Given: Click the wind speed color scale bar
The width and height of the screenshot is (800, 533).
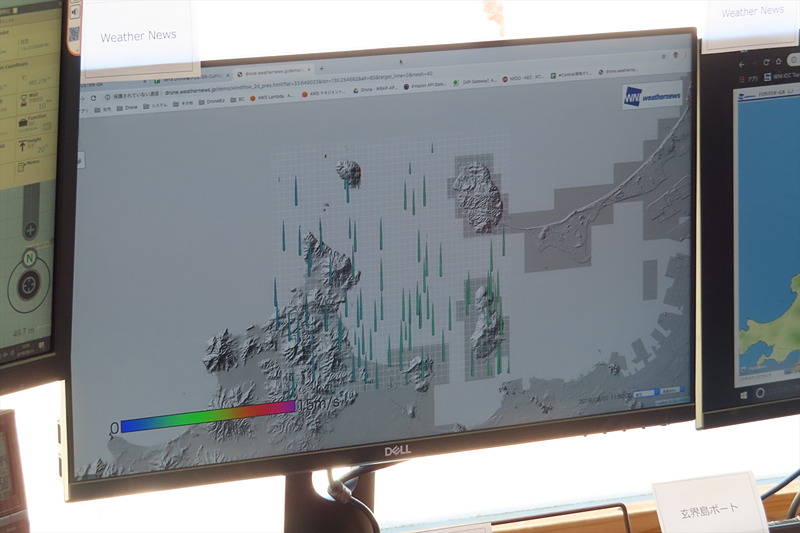Looking at the screenshot, I should click(x=208, y=417).
